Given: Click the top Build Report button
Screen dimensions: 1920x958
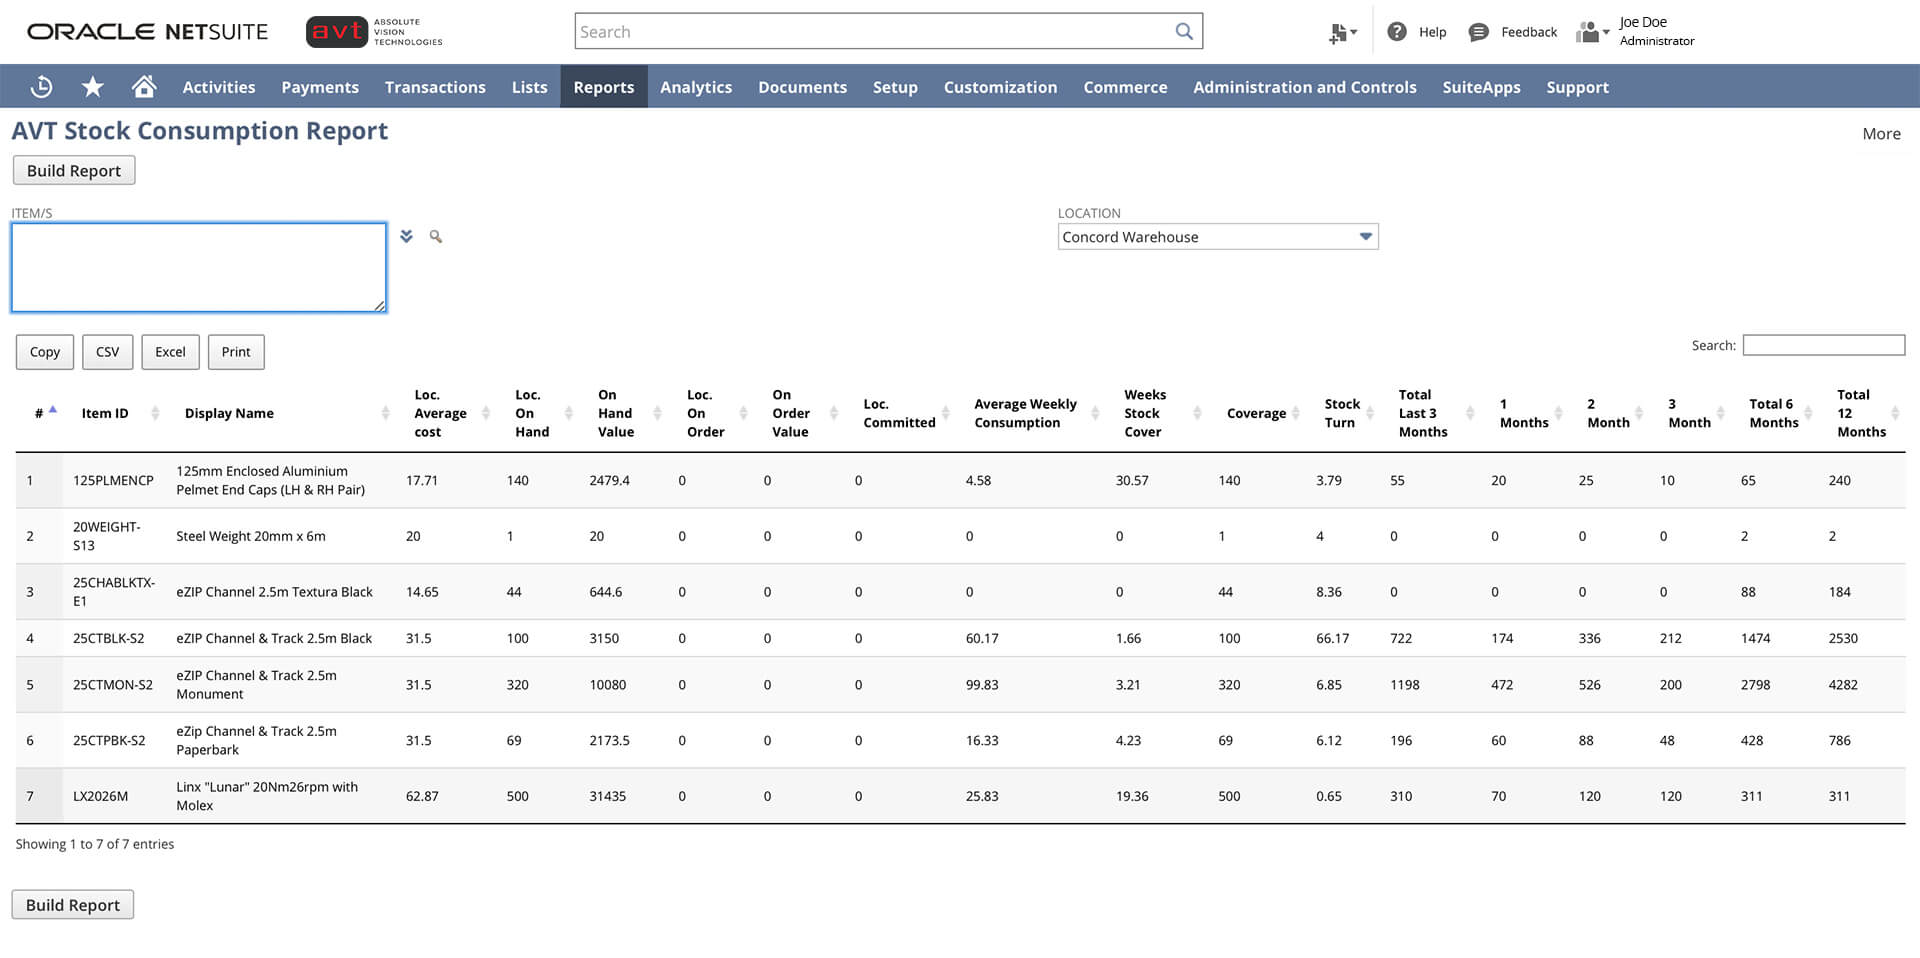Looking at the screenshot, I should [74, 171].
